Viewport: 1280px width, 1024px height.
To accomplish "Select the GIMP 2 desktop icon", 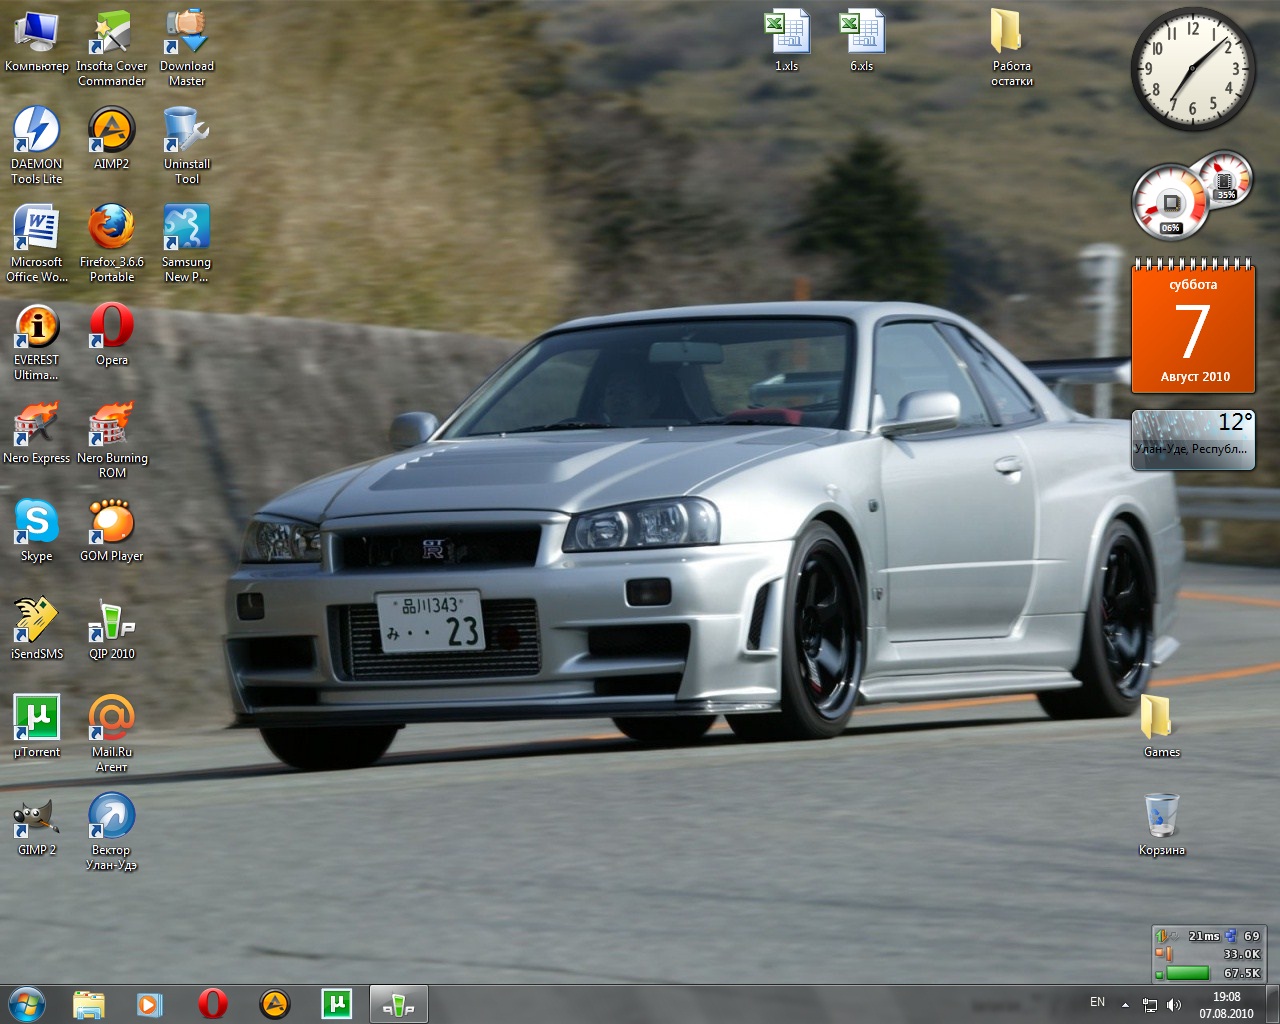I will click(37, 817).
